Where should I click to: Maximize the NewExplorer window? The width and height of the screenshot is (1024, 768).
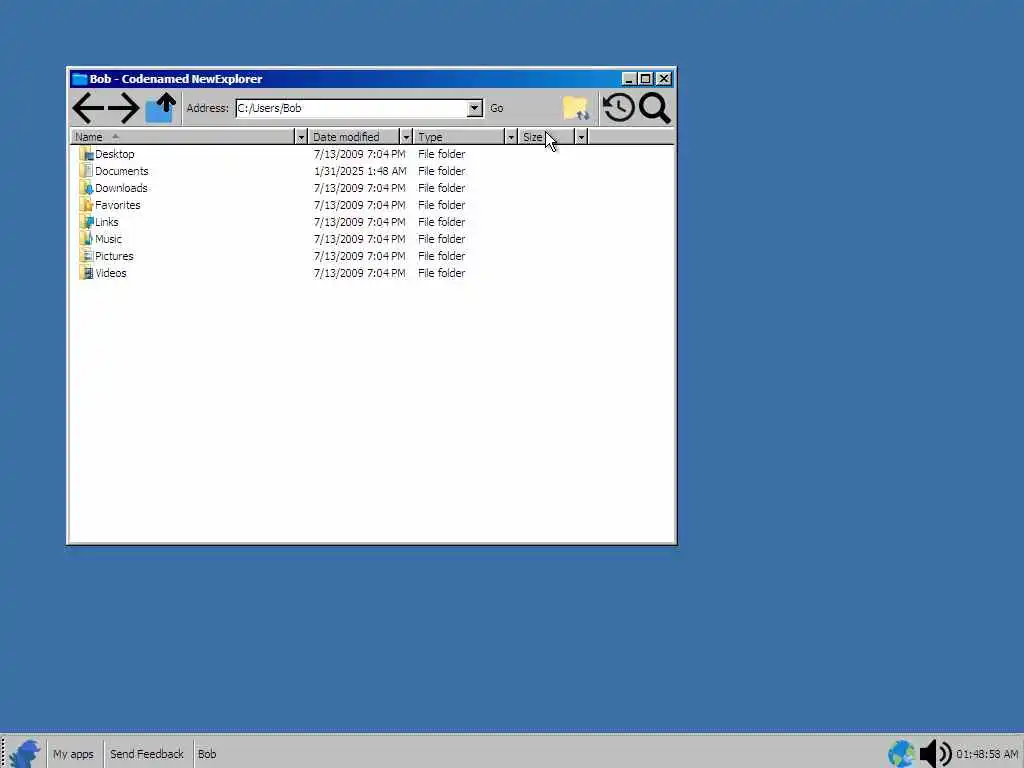646,79
